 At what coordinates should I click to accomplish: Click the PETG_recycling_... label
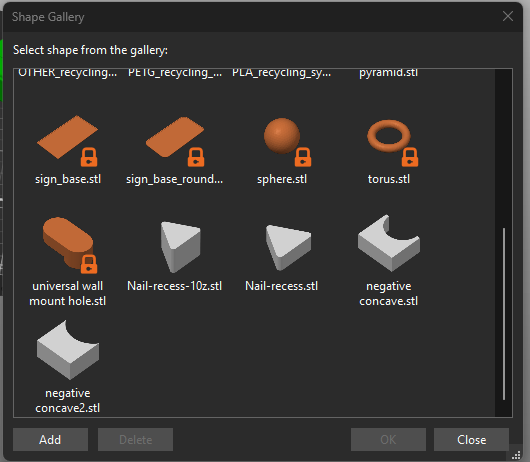[175, 72]
